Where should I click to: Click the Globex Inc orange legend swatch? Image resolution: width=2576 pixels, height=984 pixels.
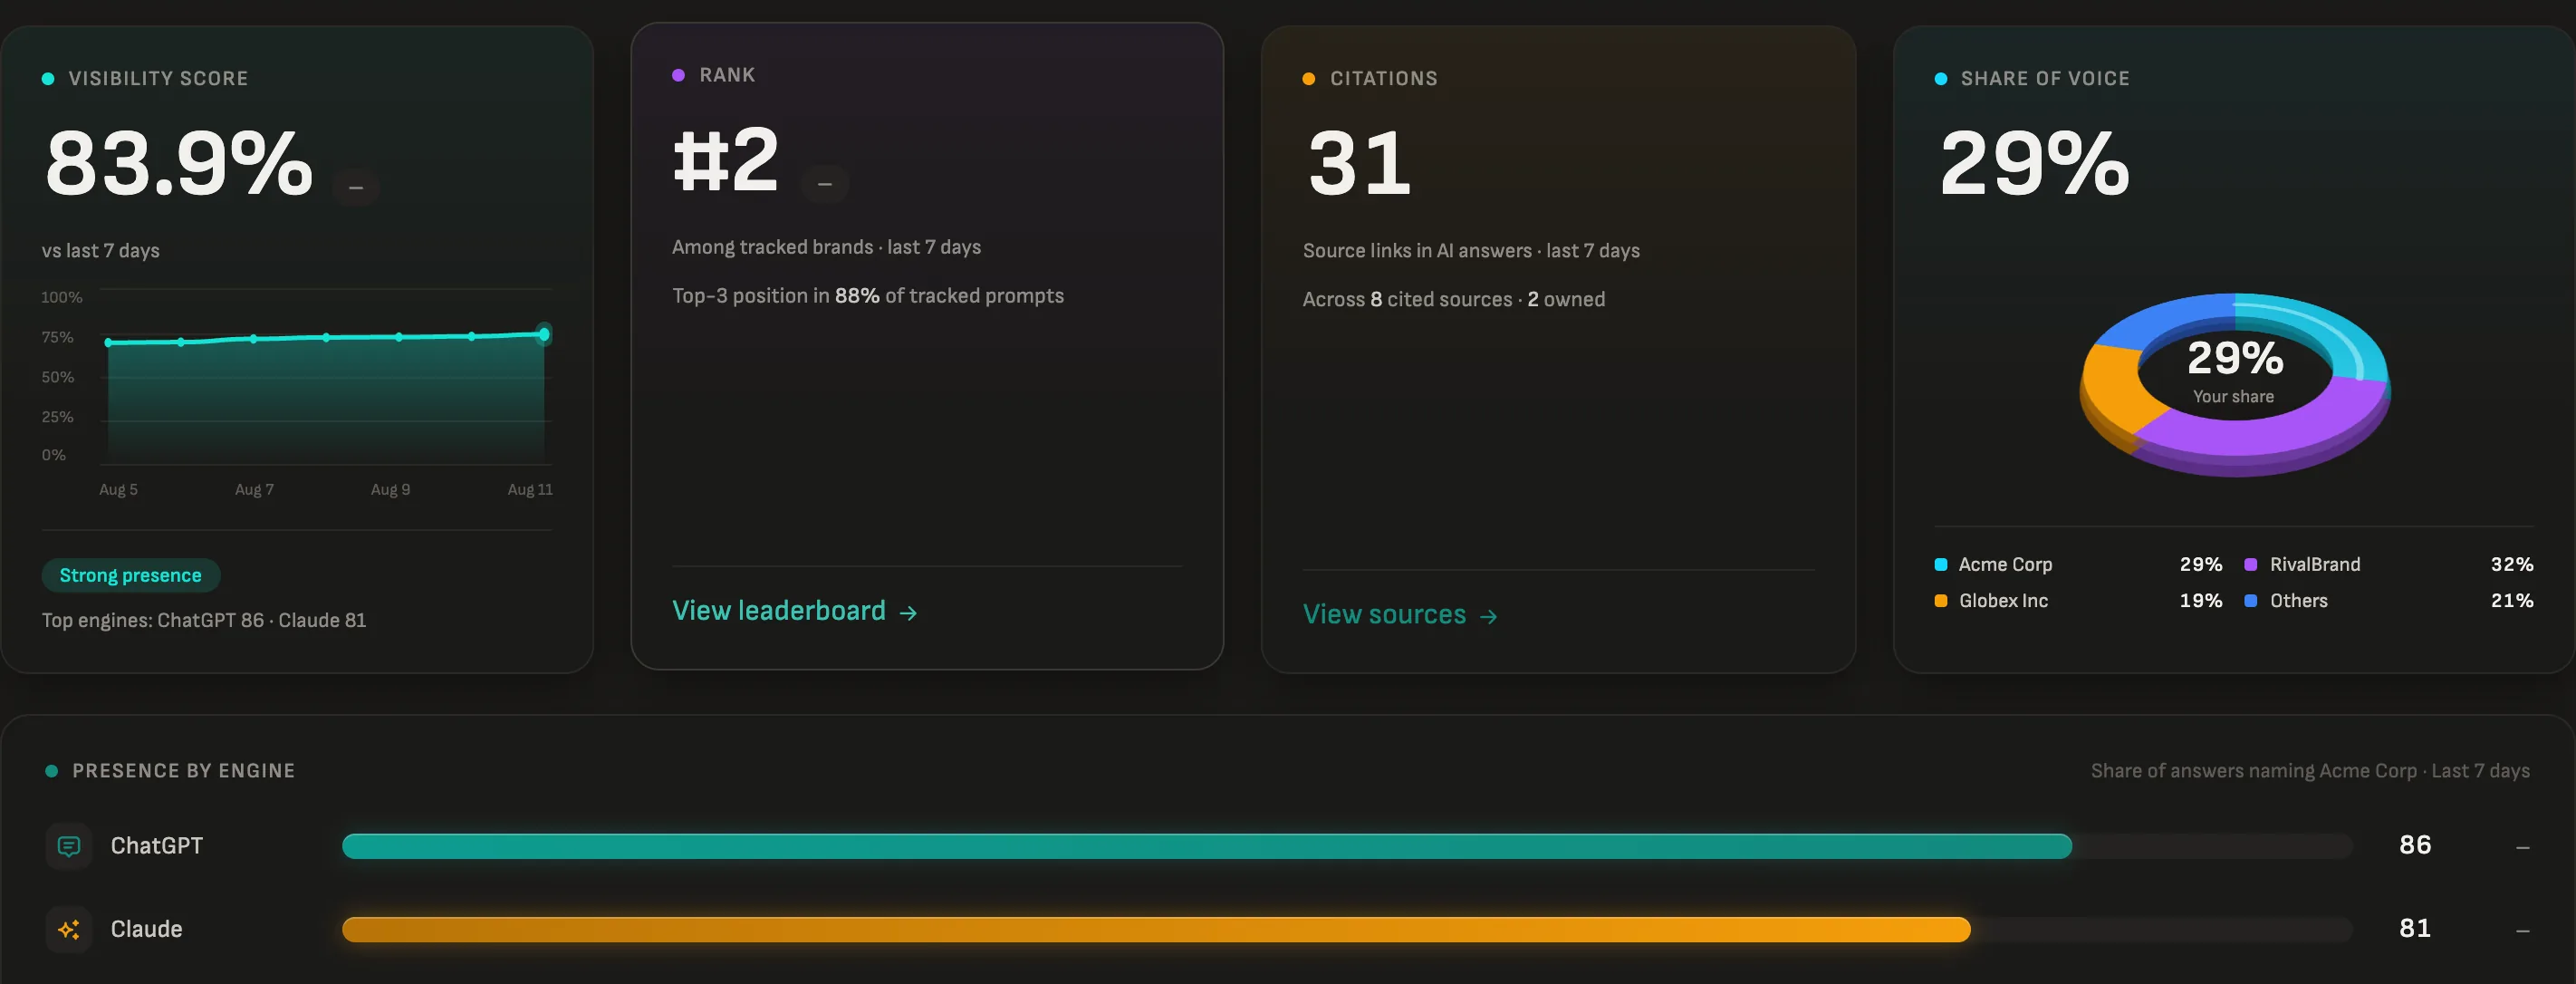1941,601
